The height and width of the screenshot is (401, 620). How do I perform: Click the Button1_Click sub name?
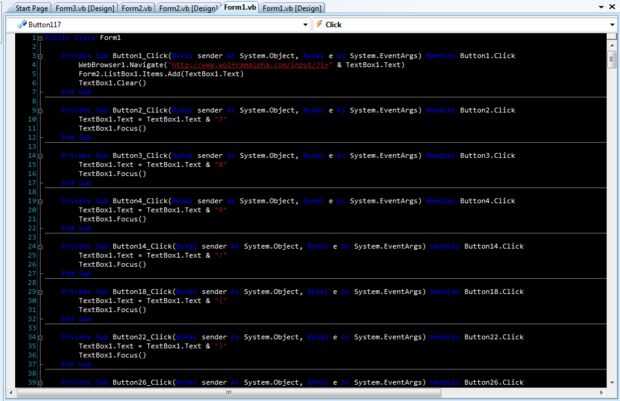(x=140, y=56)
